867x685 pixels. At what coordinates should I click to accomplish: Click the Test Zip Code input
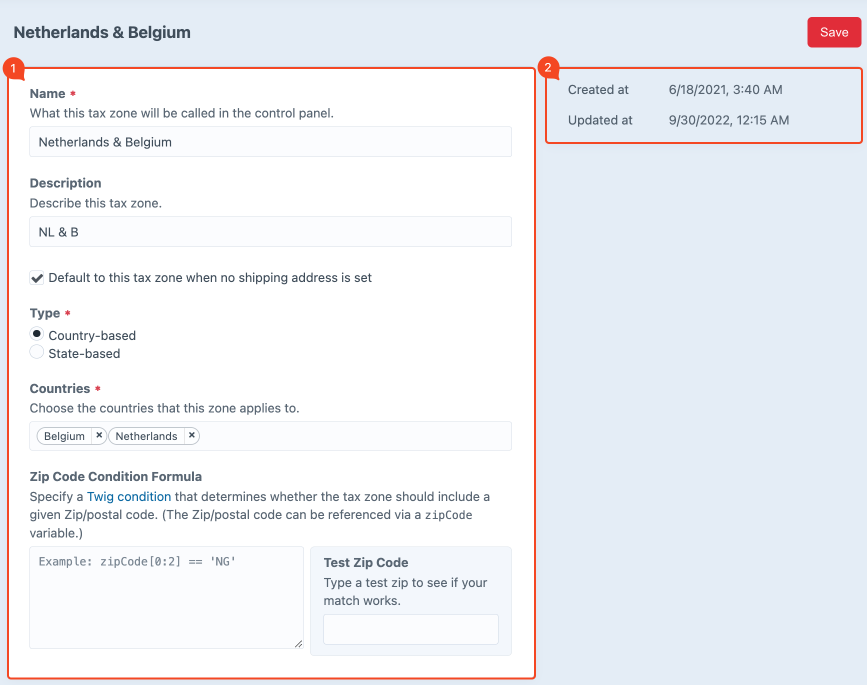pyautogui.click(x=410, y=630)
